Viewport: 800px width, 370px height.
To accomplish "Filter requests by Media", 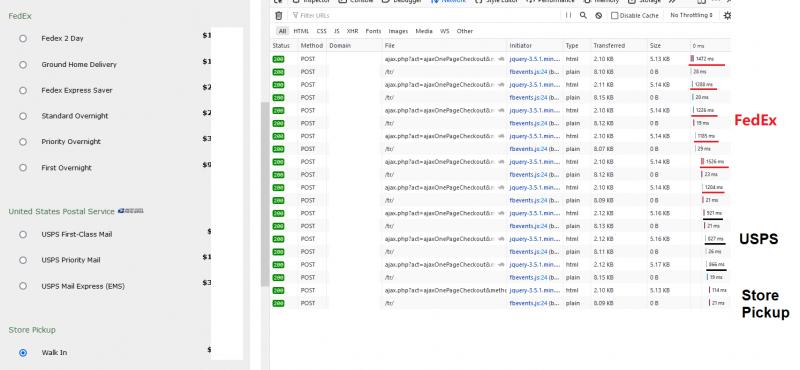I will coord(424,31).
